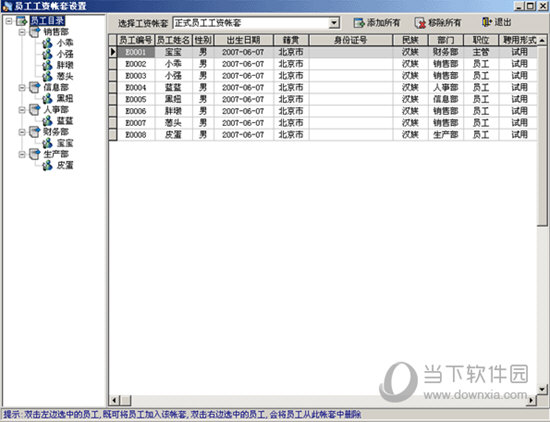550x422 pixels.
Task: Click the 人事部 department cell in the table
Action: point(446,88)
